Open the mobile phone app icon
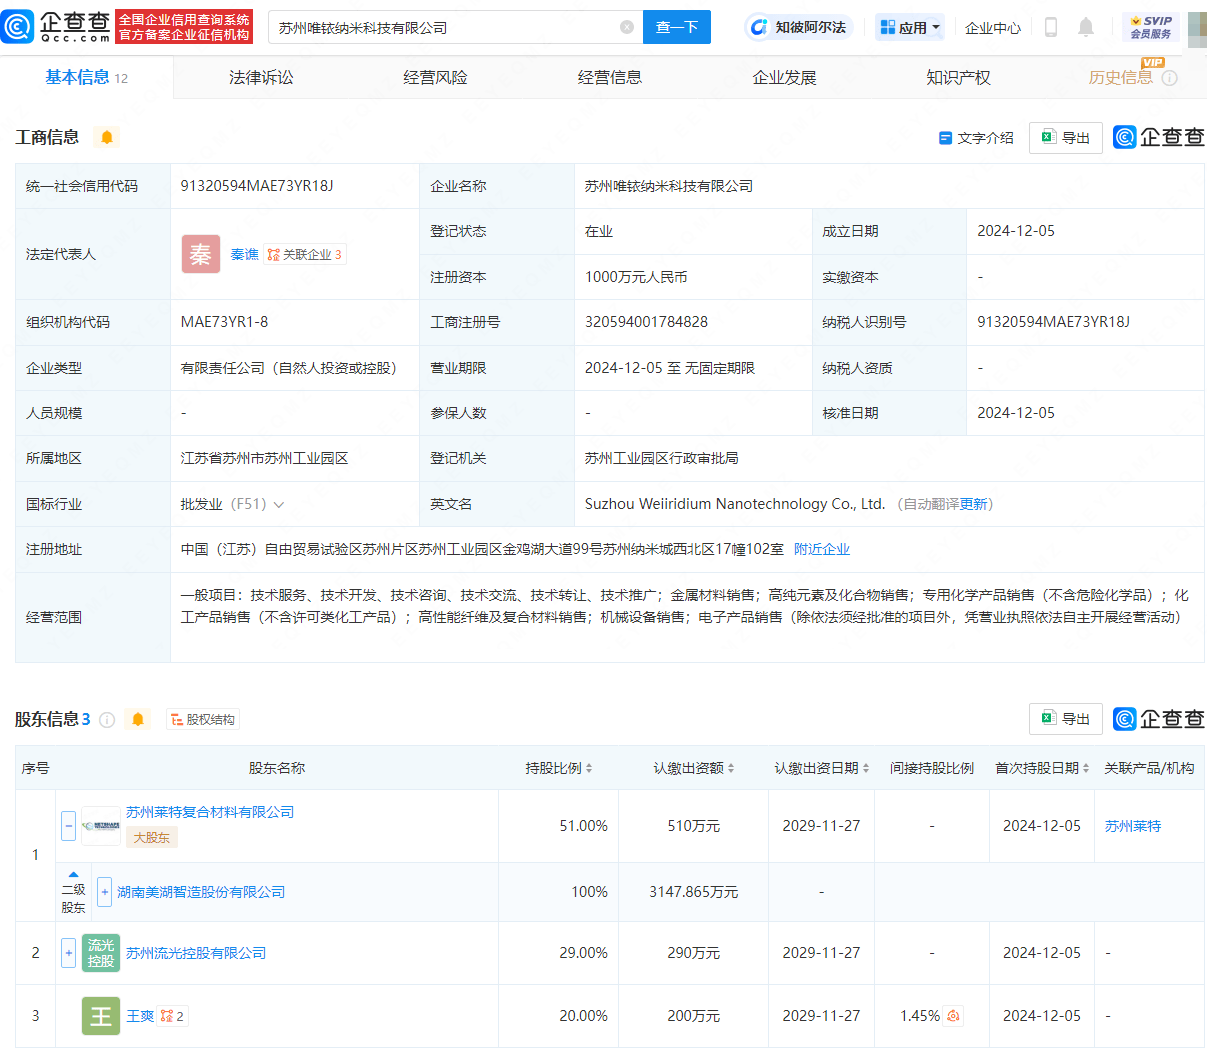 (x=1050, y=27)
